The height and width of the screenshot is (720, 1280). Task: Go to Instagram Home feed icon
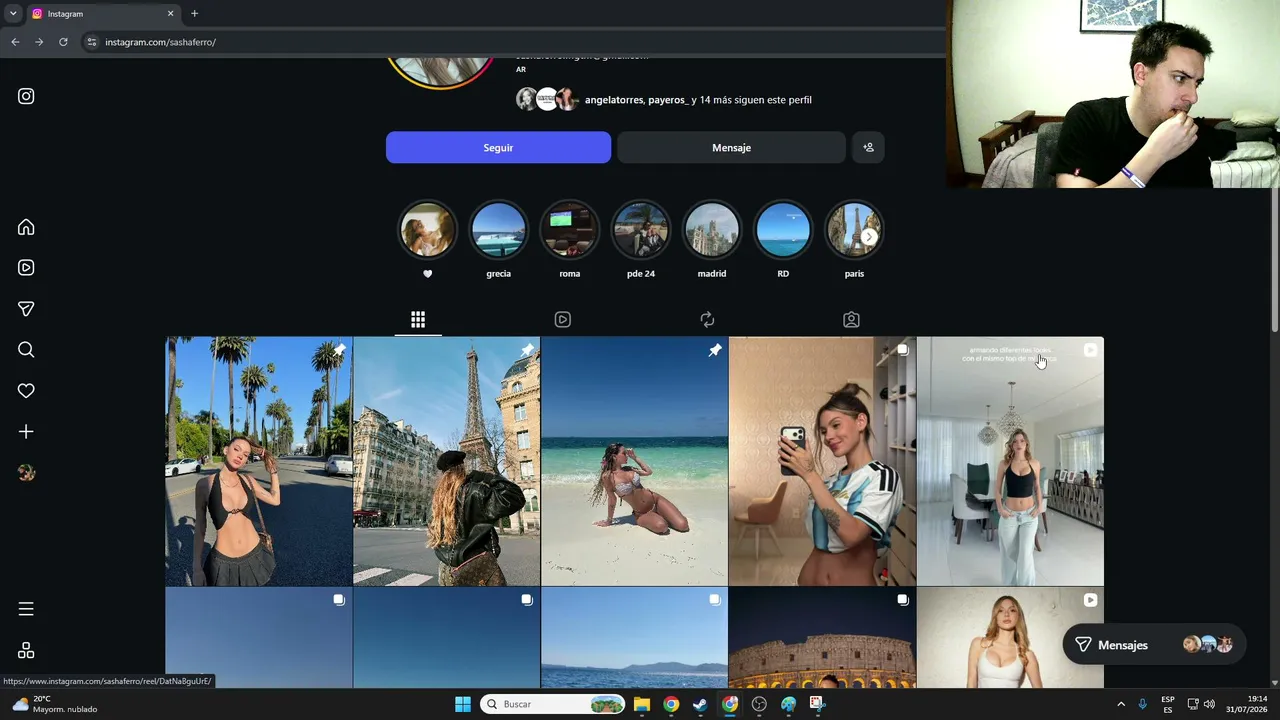pos(26,227)
